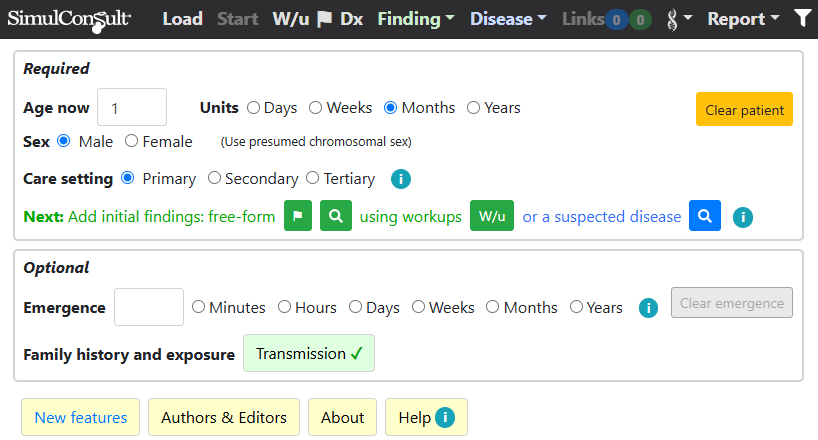Open the DNA helix genome menu icon
818x440 pixels.
point(679,20)
